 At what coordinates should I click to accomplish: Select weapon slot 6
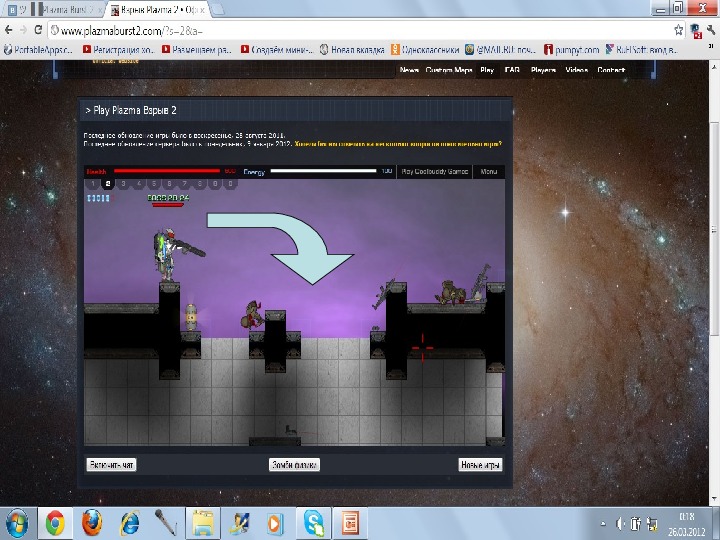(169, 184)
